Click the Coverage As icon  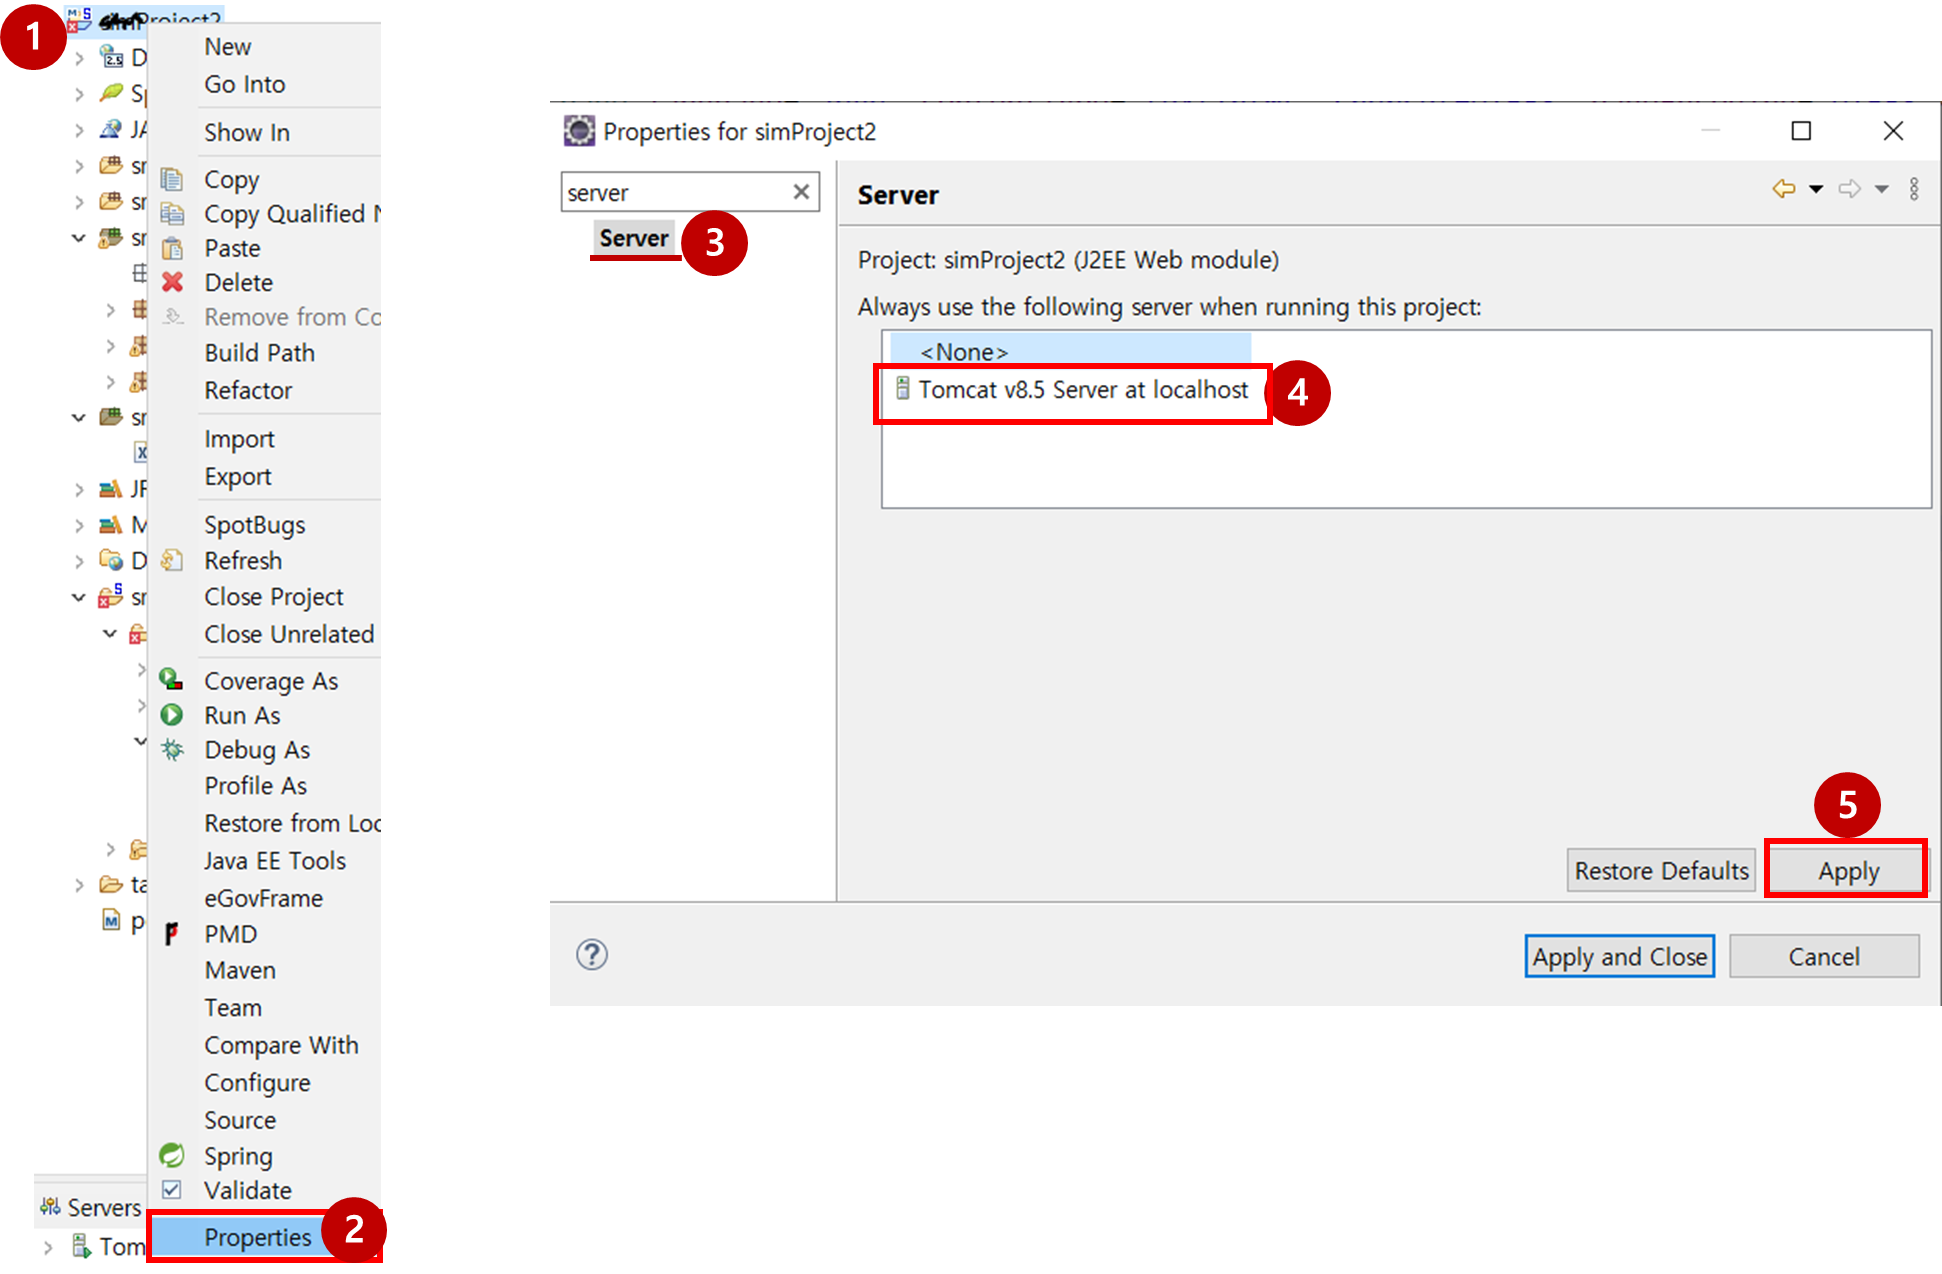[172, 680]
